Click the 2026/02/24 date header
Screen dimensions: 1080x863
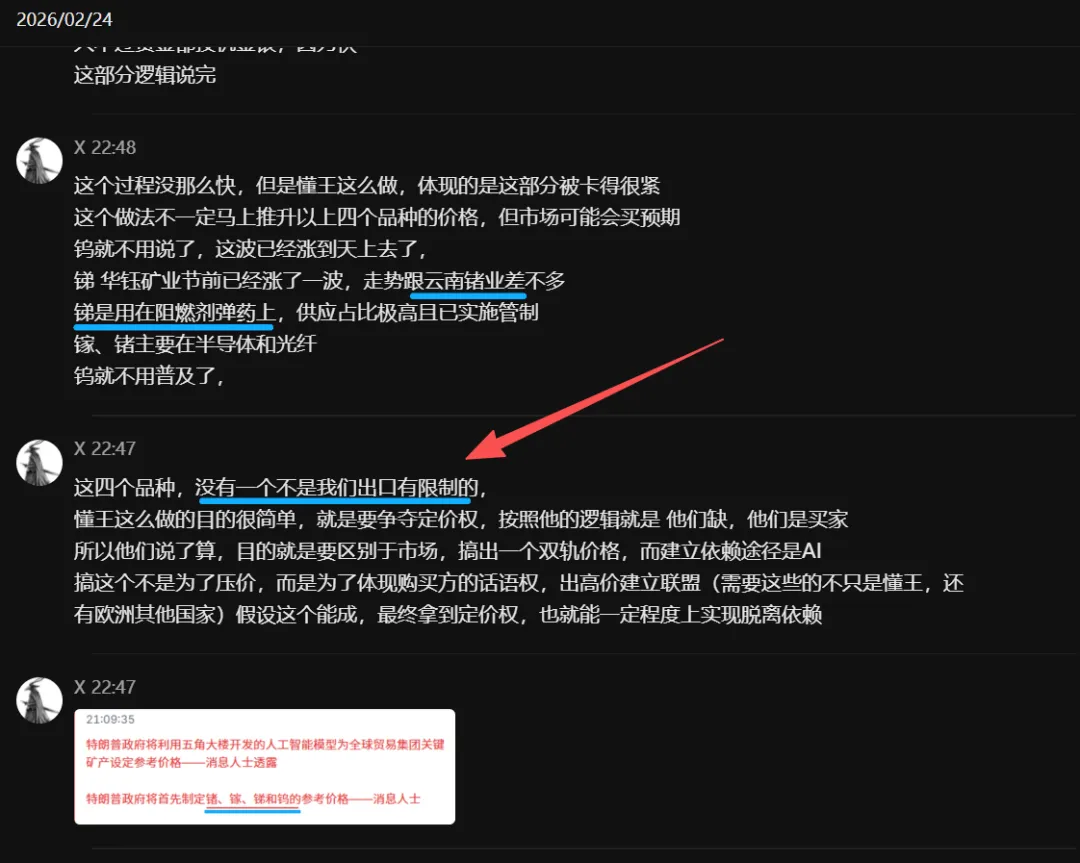point(64,19)
